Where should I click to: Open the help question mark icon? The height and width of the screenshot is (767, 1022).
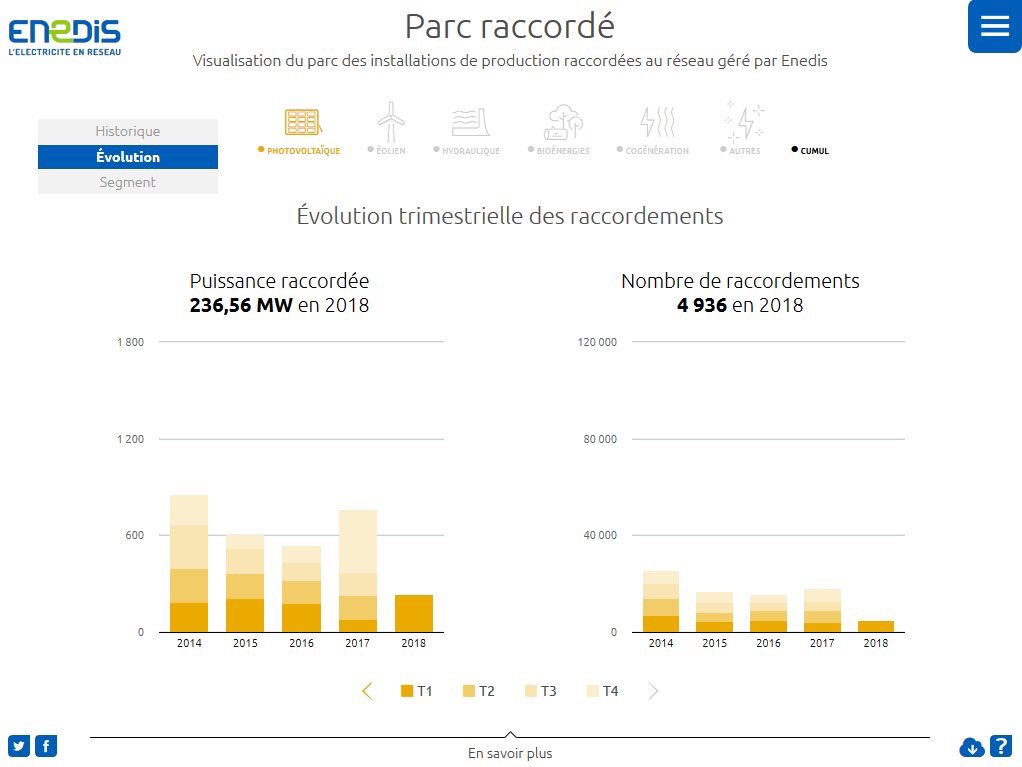click(x=1001, y=745)
